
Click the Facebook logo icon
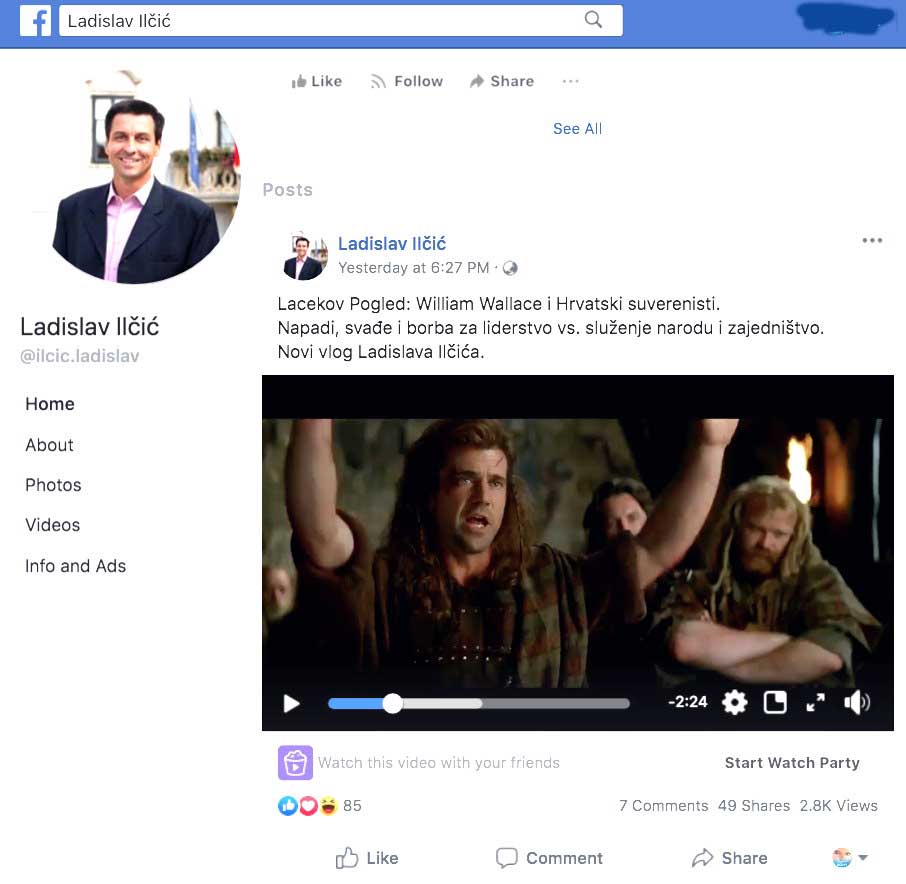pyautogui.click(x=35, y=21)
